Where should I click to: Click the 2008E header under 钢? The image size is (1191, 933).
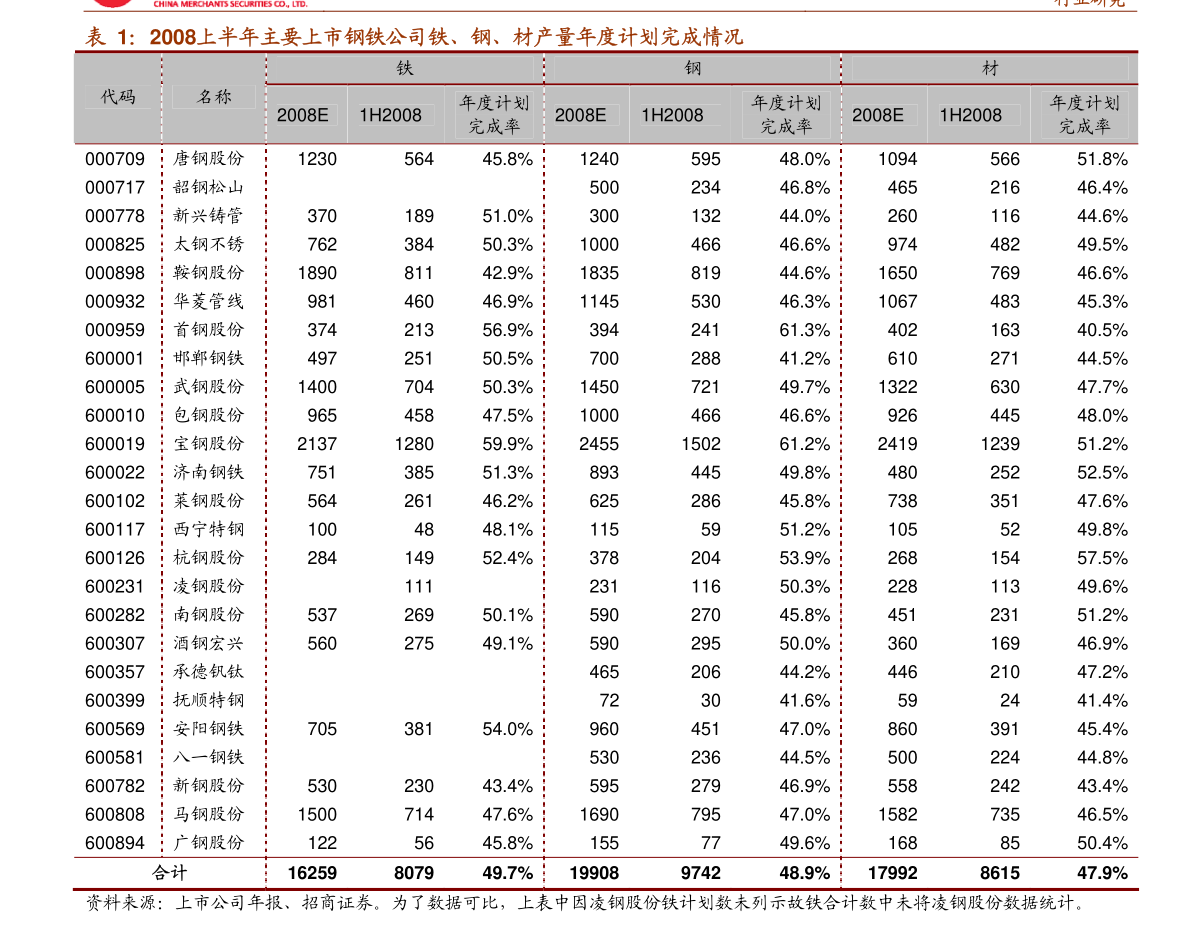(580, 115)
